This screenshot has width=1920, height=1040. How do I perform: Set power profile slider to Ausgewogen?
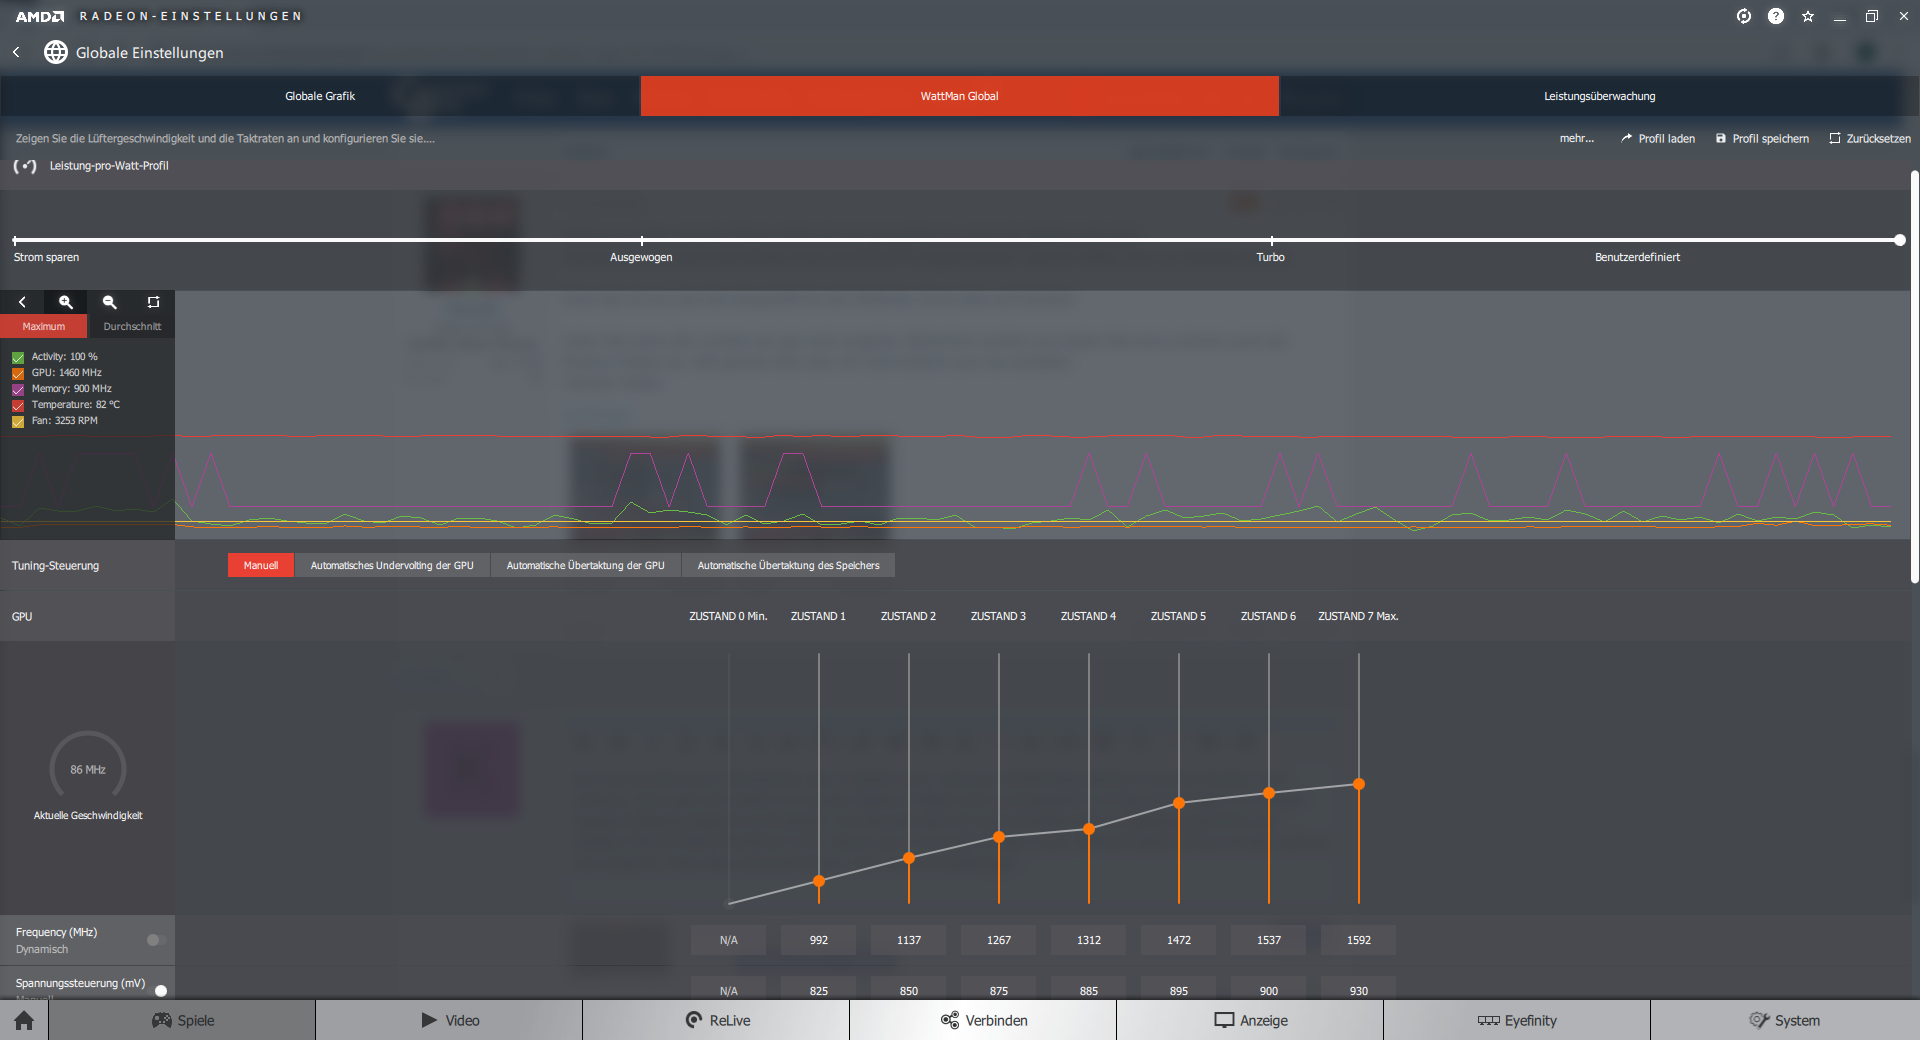click(x=642, y=240)
